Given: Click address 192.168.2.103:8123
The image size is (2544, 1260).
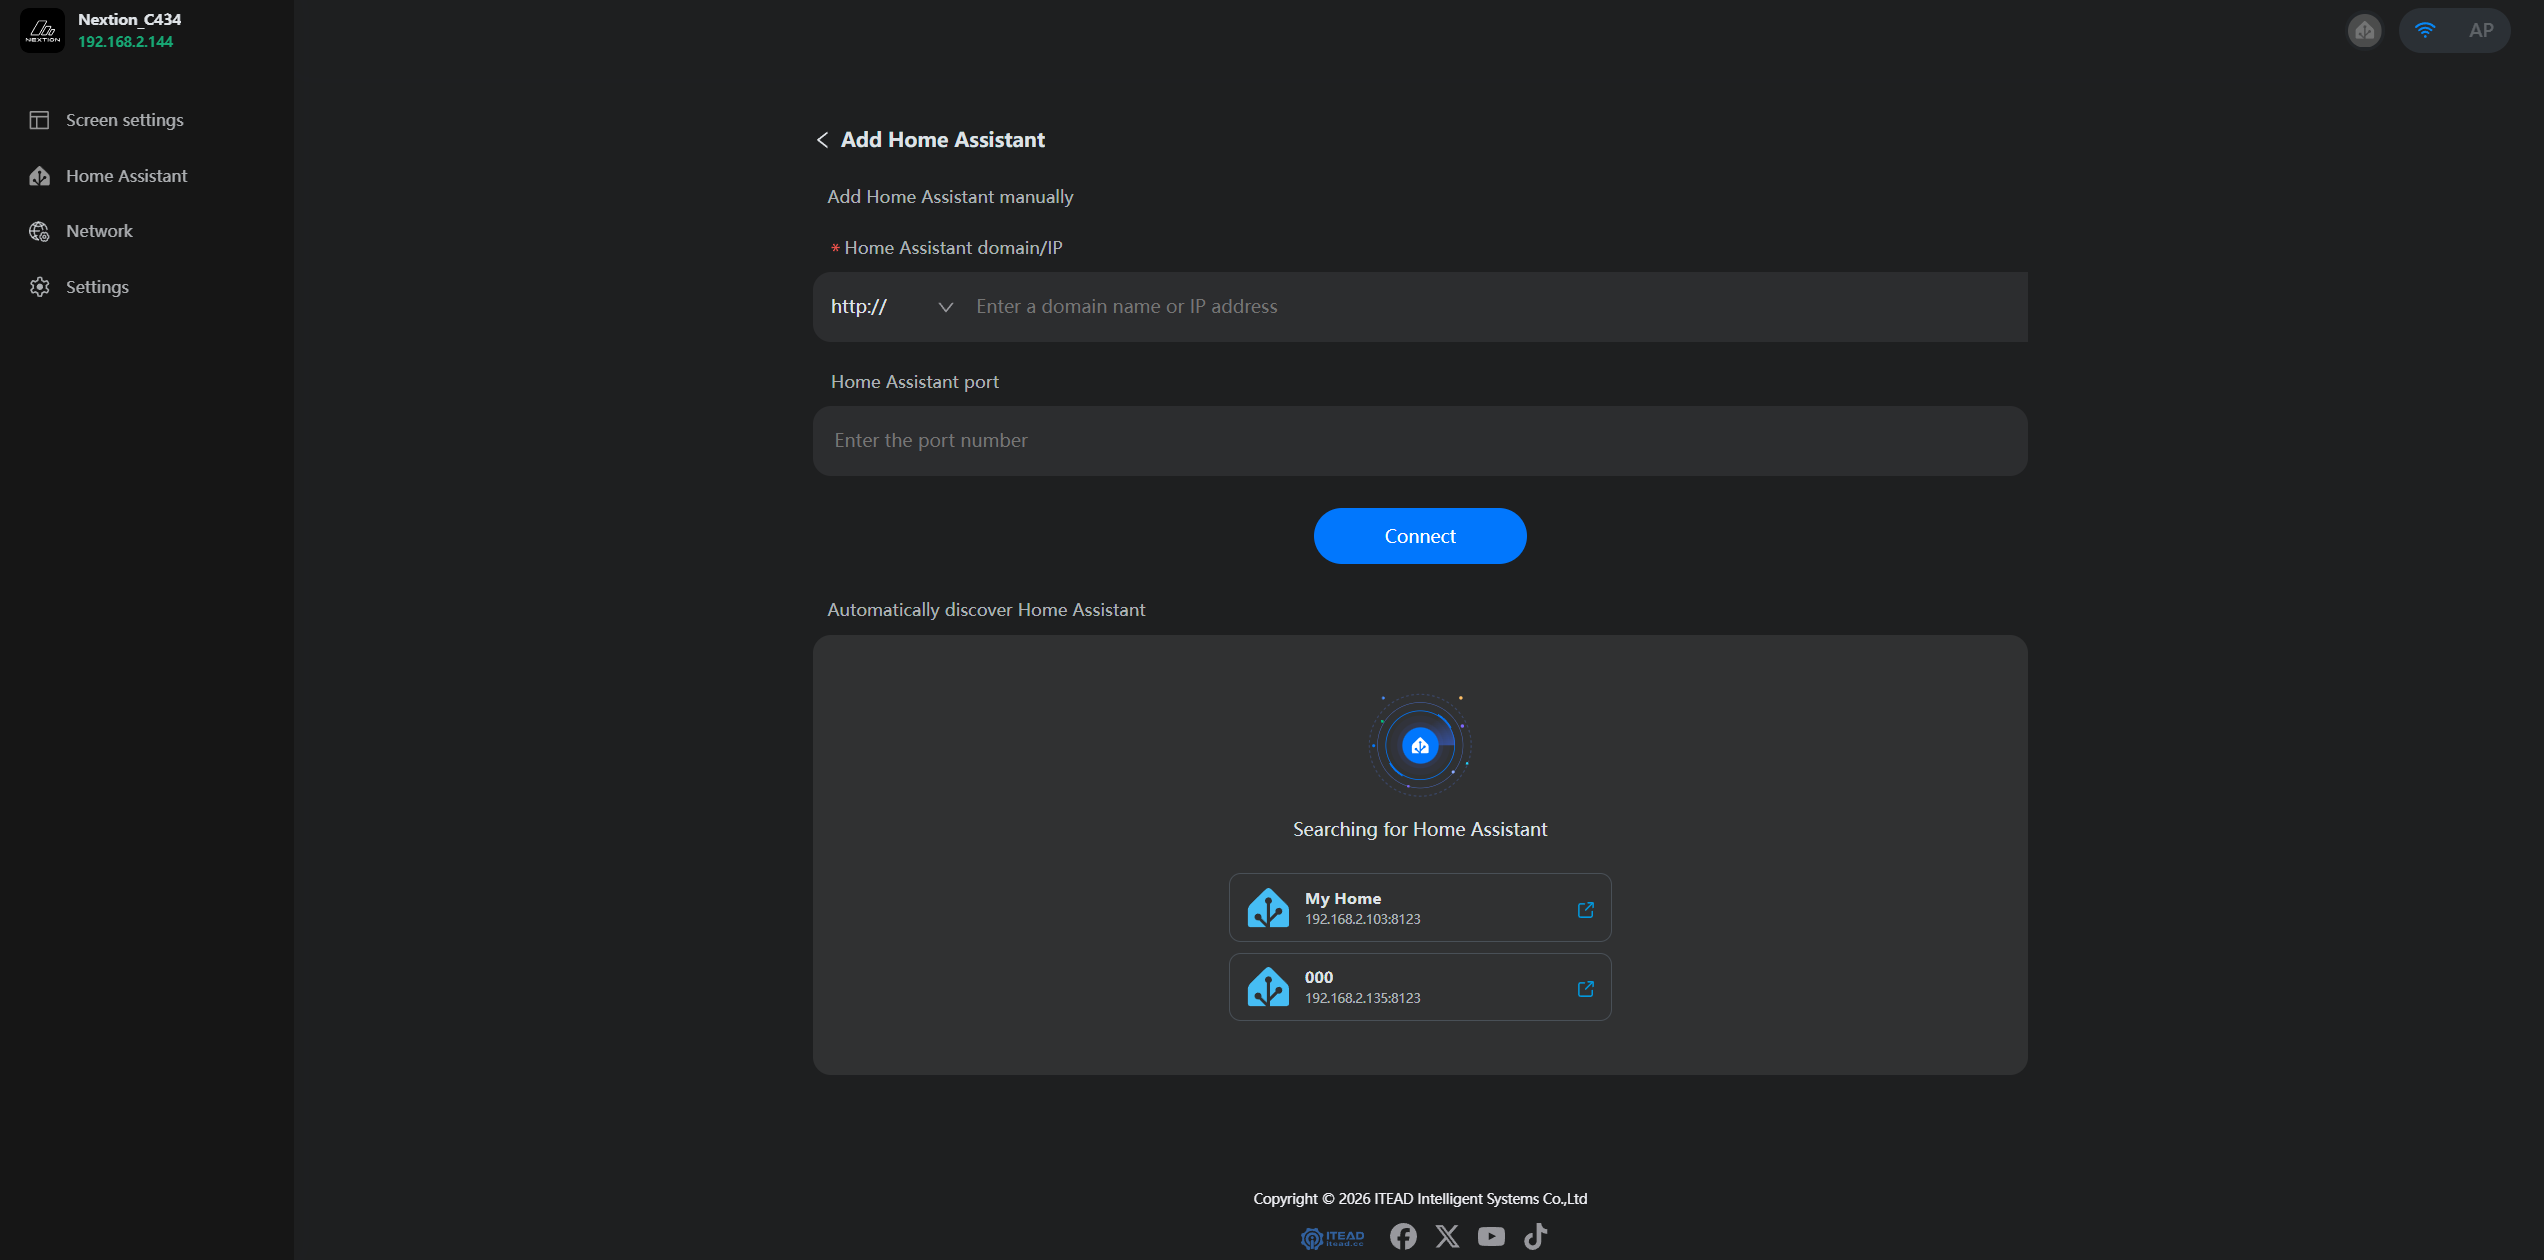Looking at the screenshot, I should tap(1362, 919).
